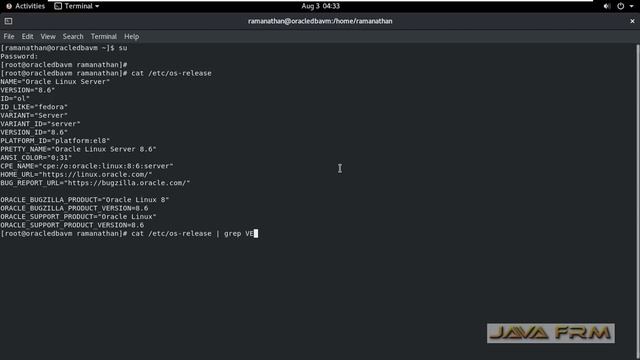Open the View menu
Image resolution: width=640 pixels, height=360 pixels.
pyautogui.click(x=48, y=36)
